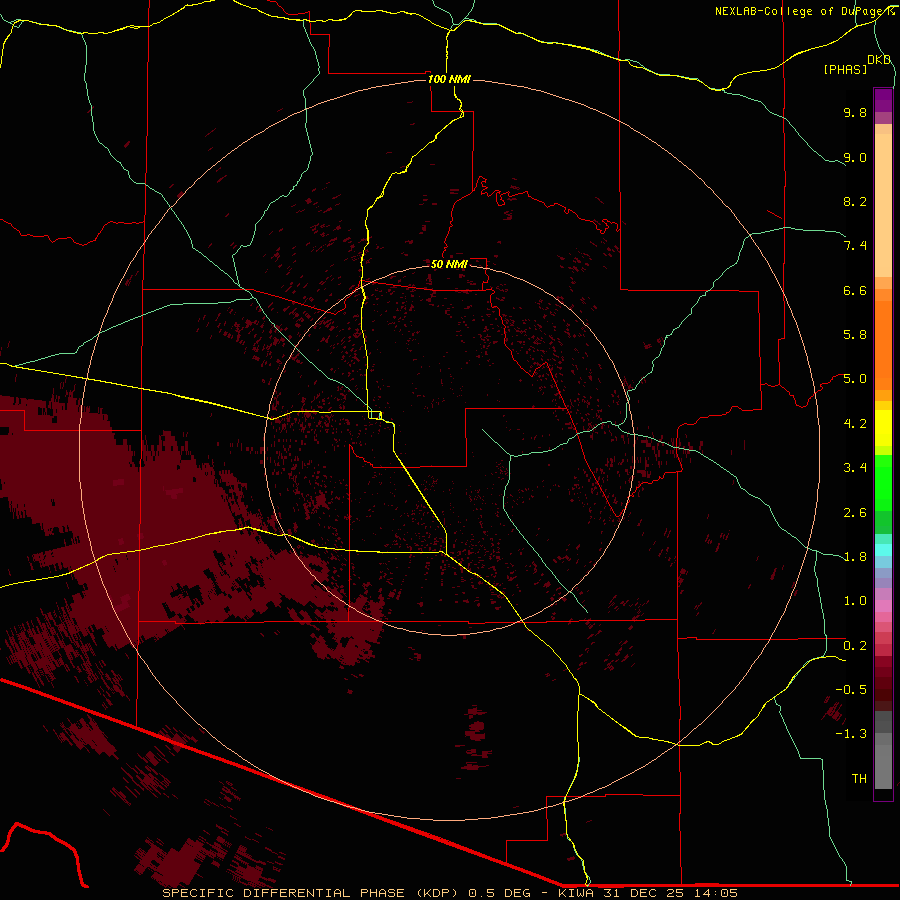Pick the 2.6 scale value
Screen dimensions: 900x900
(x=855, y=513)
